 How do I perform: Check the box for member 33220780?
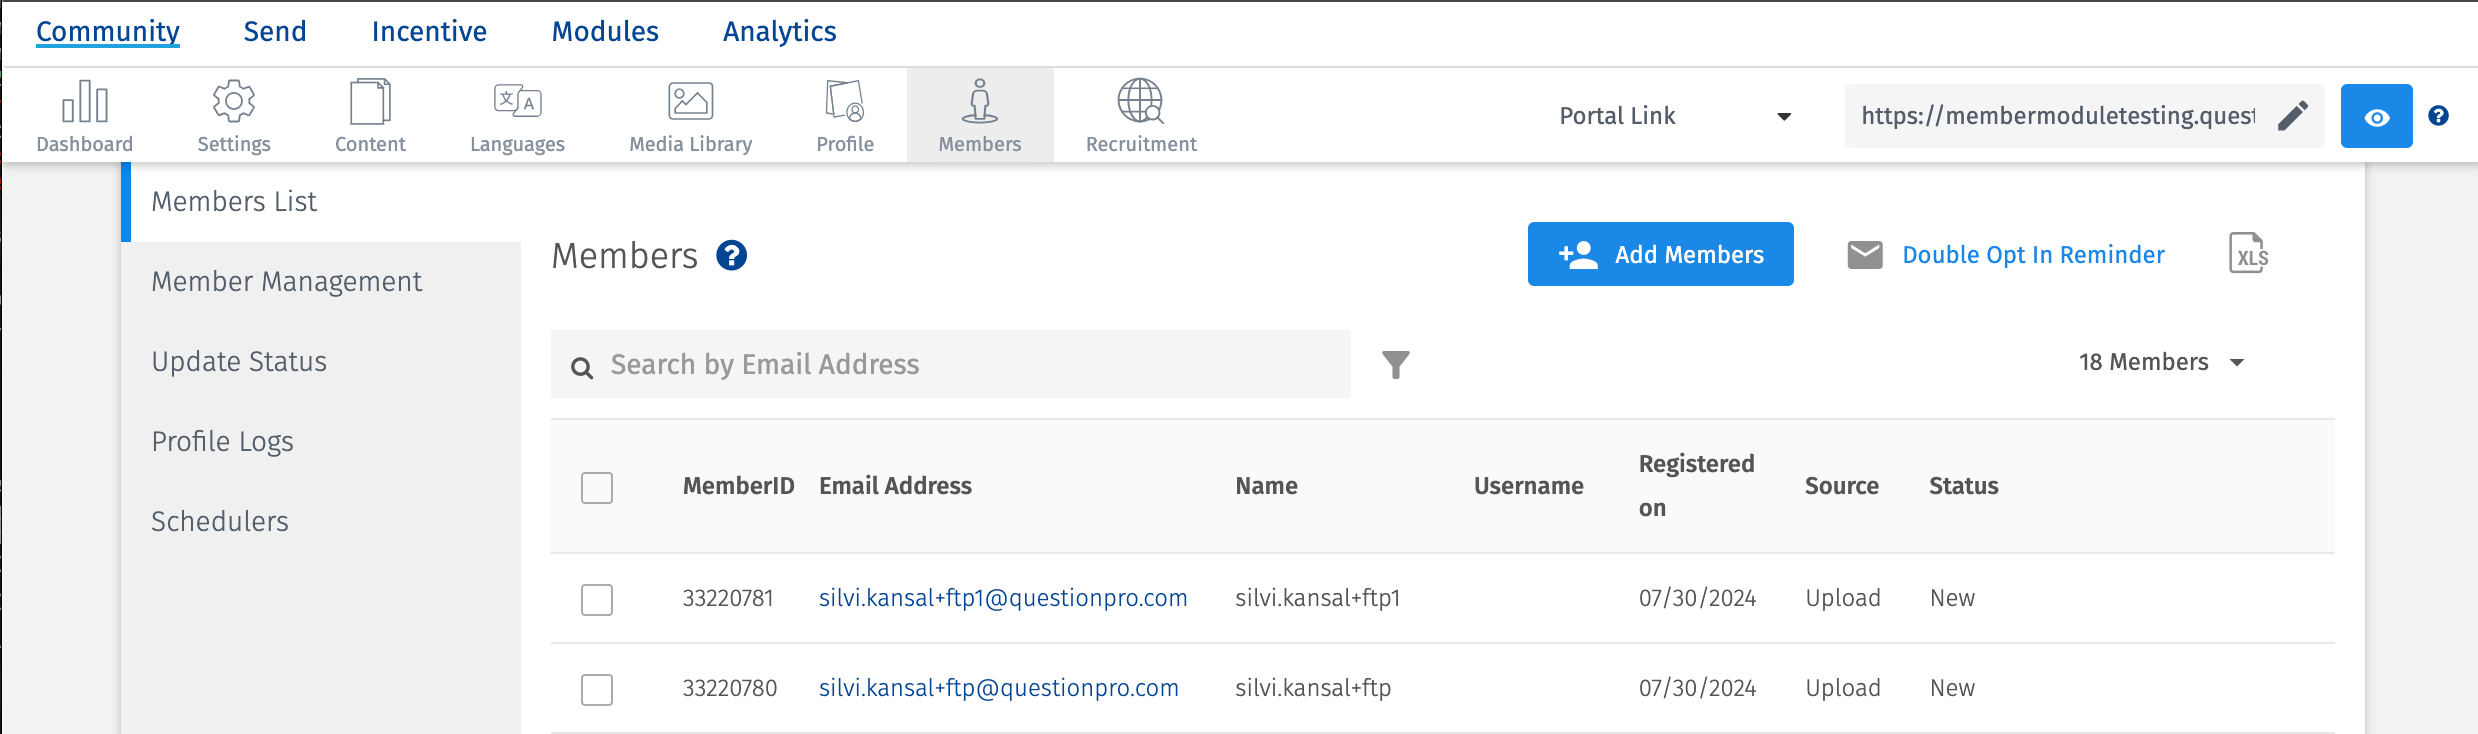tap(597, 690)
